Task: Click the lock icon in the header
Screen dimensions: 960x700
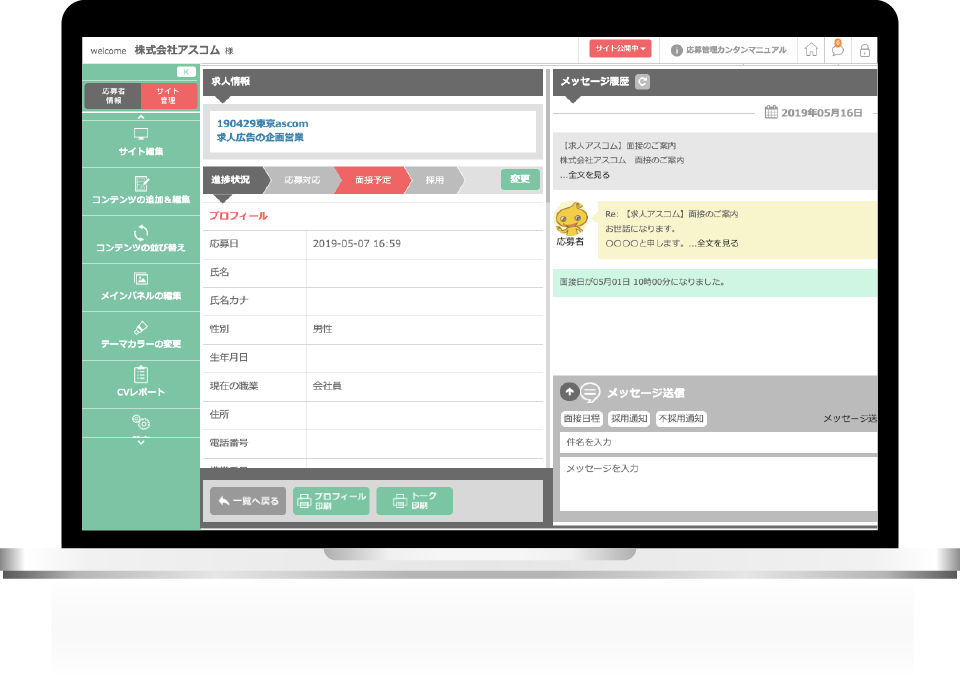Action: [x=865, y=50]
